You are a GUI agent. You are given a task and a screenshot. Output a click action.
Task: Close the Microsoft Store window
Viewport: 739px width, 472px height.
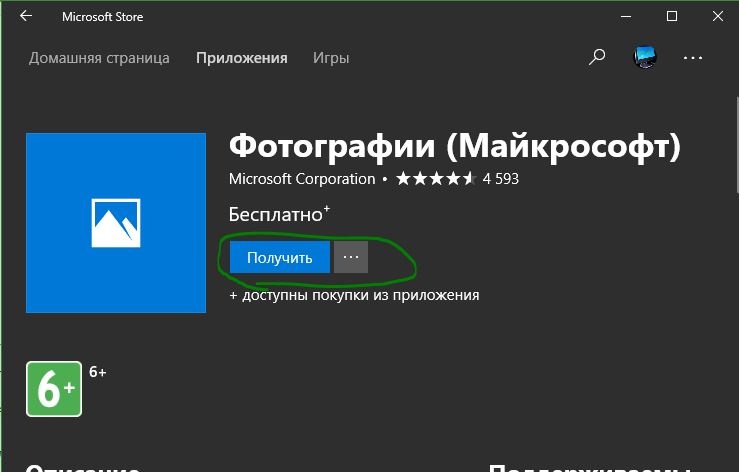coord(718,17)
